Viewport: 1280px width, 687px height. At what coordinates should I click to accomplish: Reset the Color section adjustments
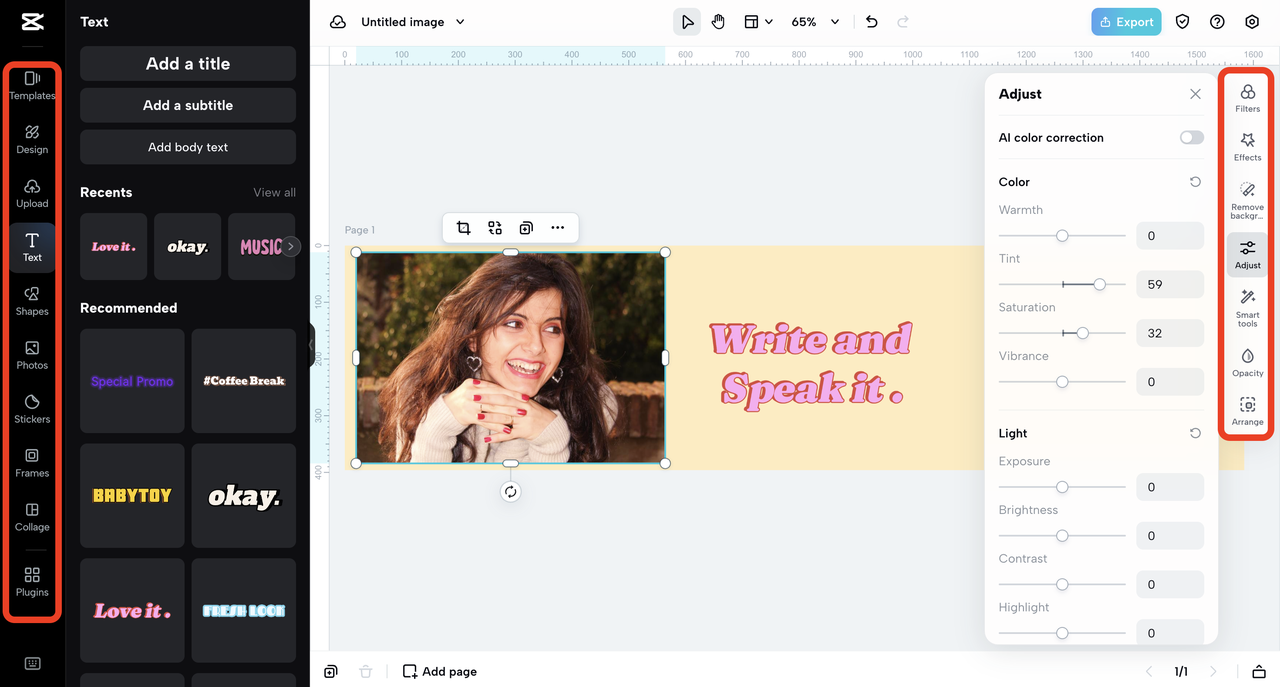[1195, 182]
